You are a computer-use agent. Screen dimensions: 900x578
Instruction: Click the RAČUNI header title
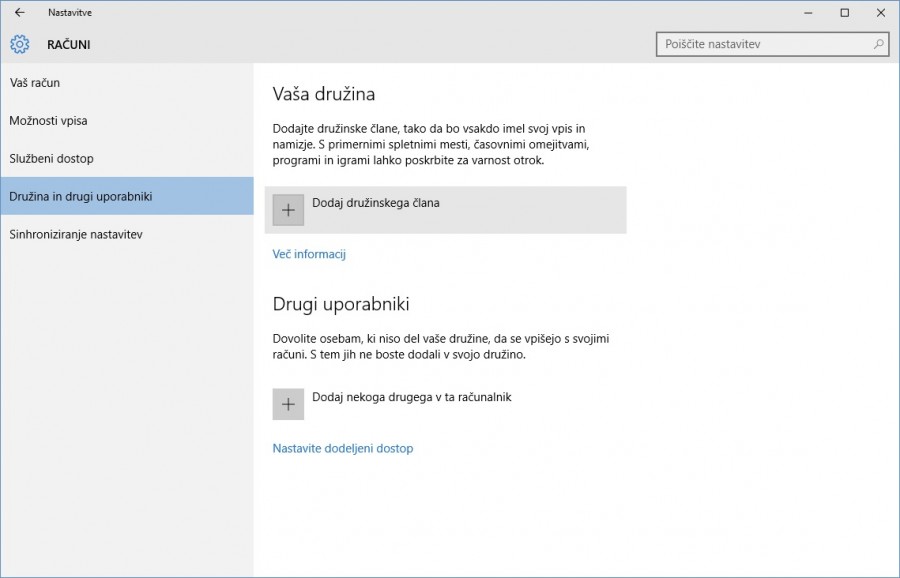point(69,45)
